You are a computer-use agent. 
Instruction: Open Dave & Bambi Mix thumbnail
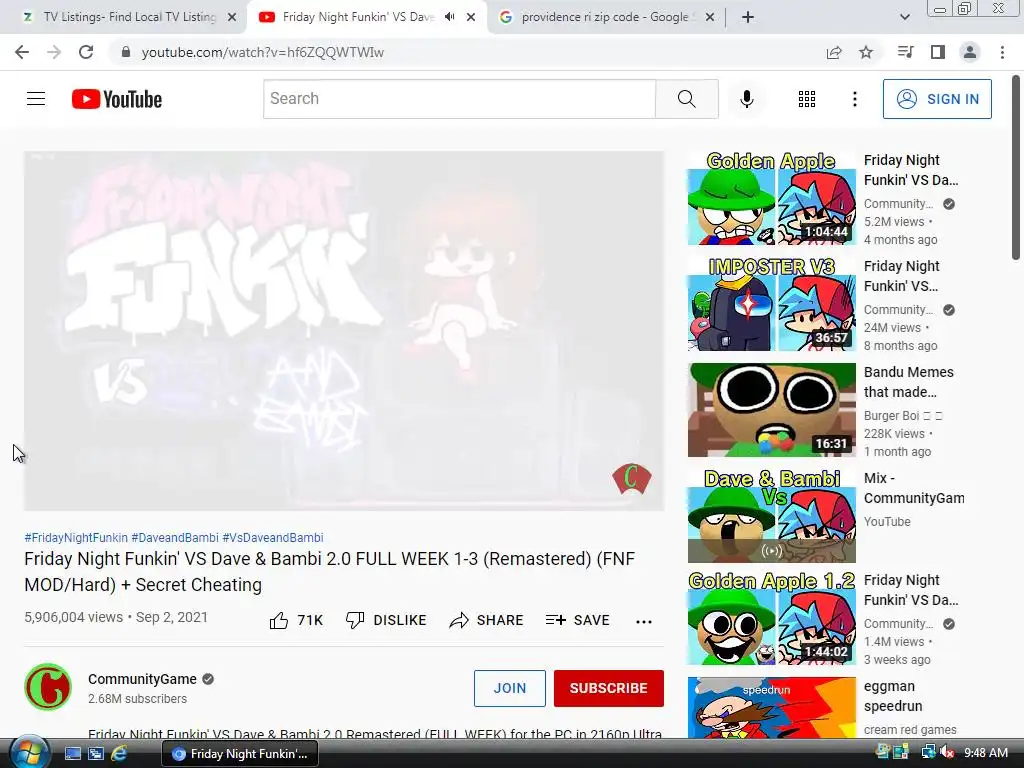click(x=771, y=516)
